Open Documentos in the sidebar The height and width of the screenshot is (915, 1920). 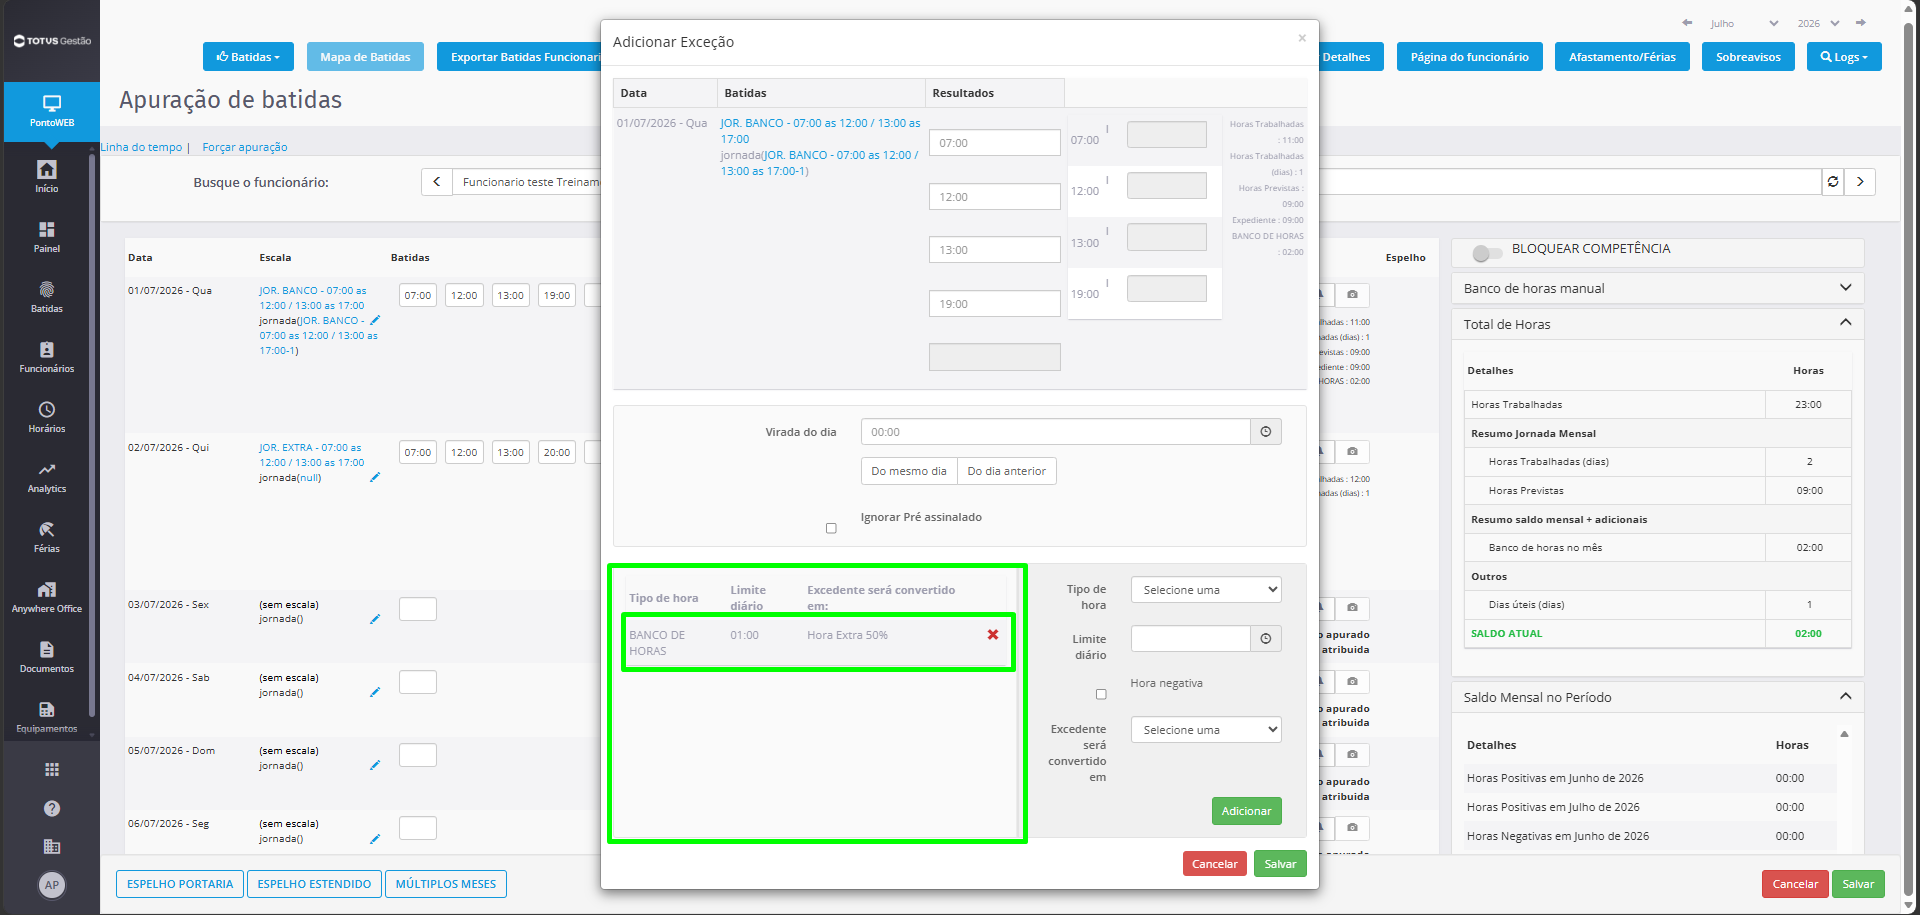click(x=47, y=656)
